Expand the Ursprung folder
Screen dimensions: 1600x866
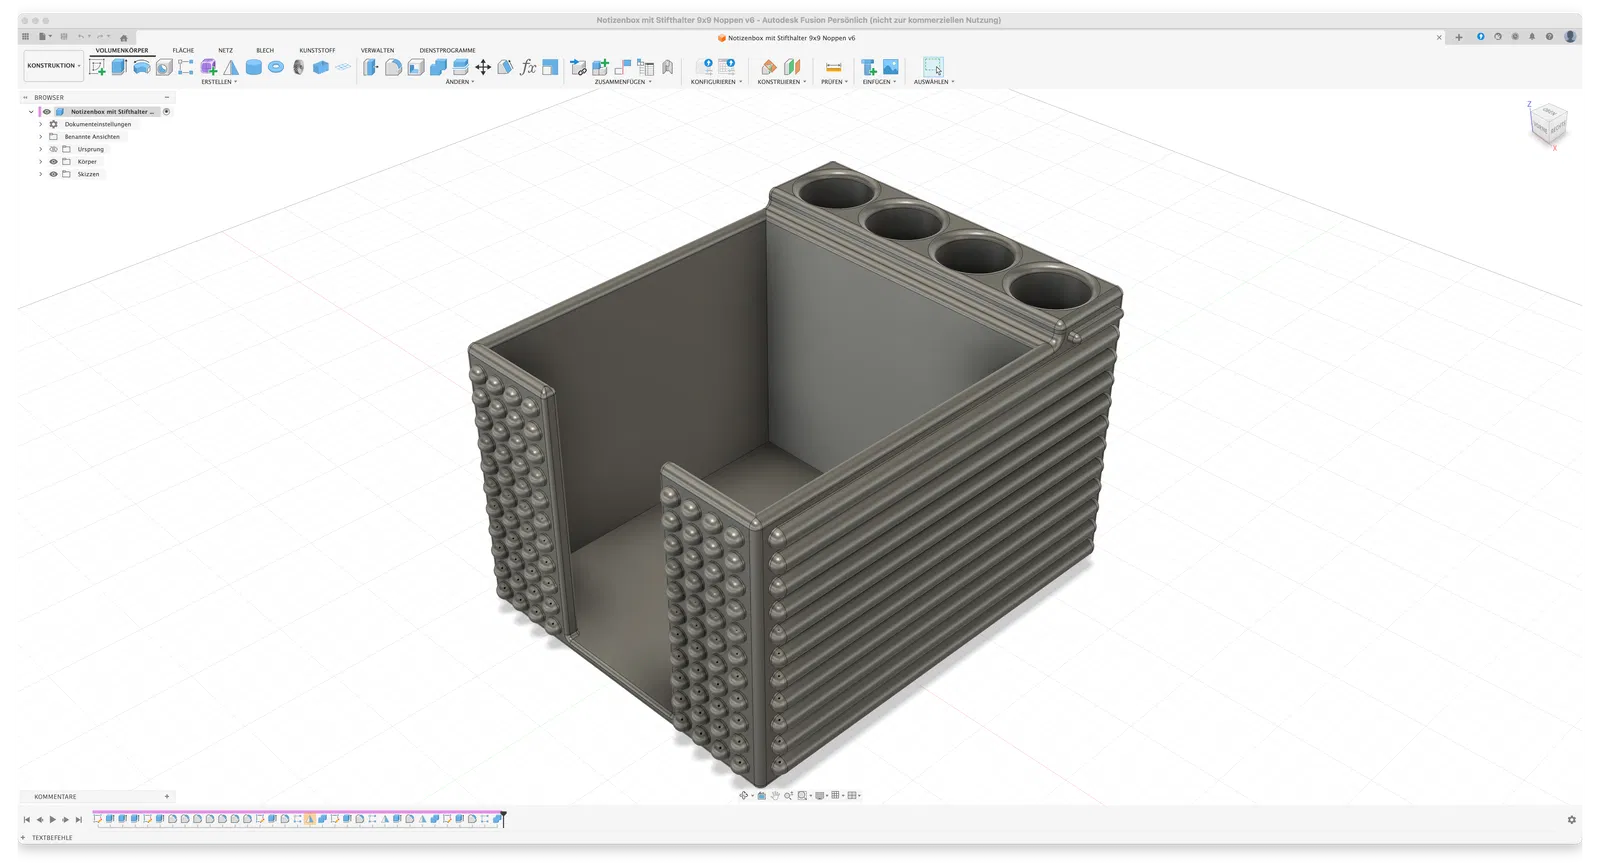click(41, 149)
